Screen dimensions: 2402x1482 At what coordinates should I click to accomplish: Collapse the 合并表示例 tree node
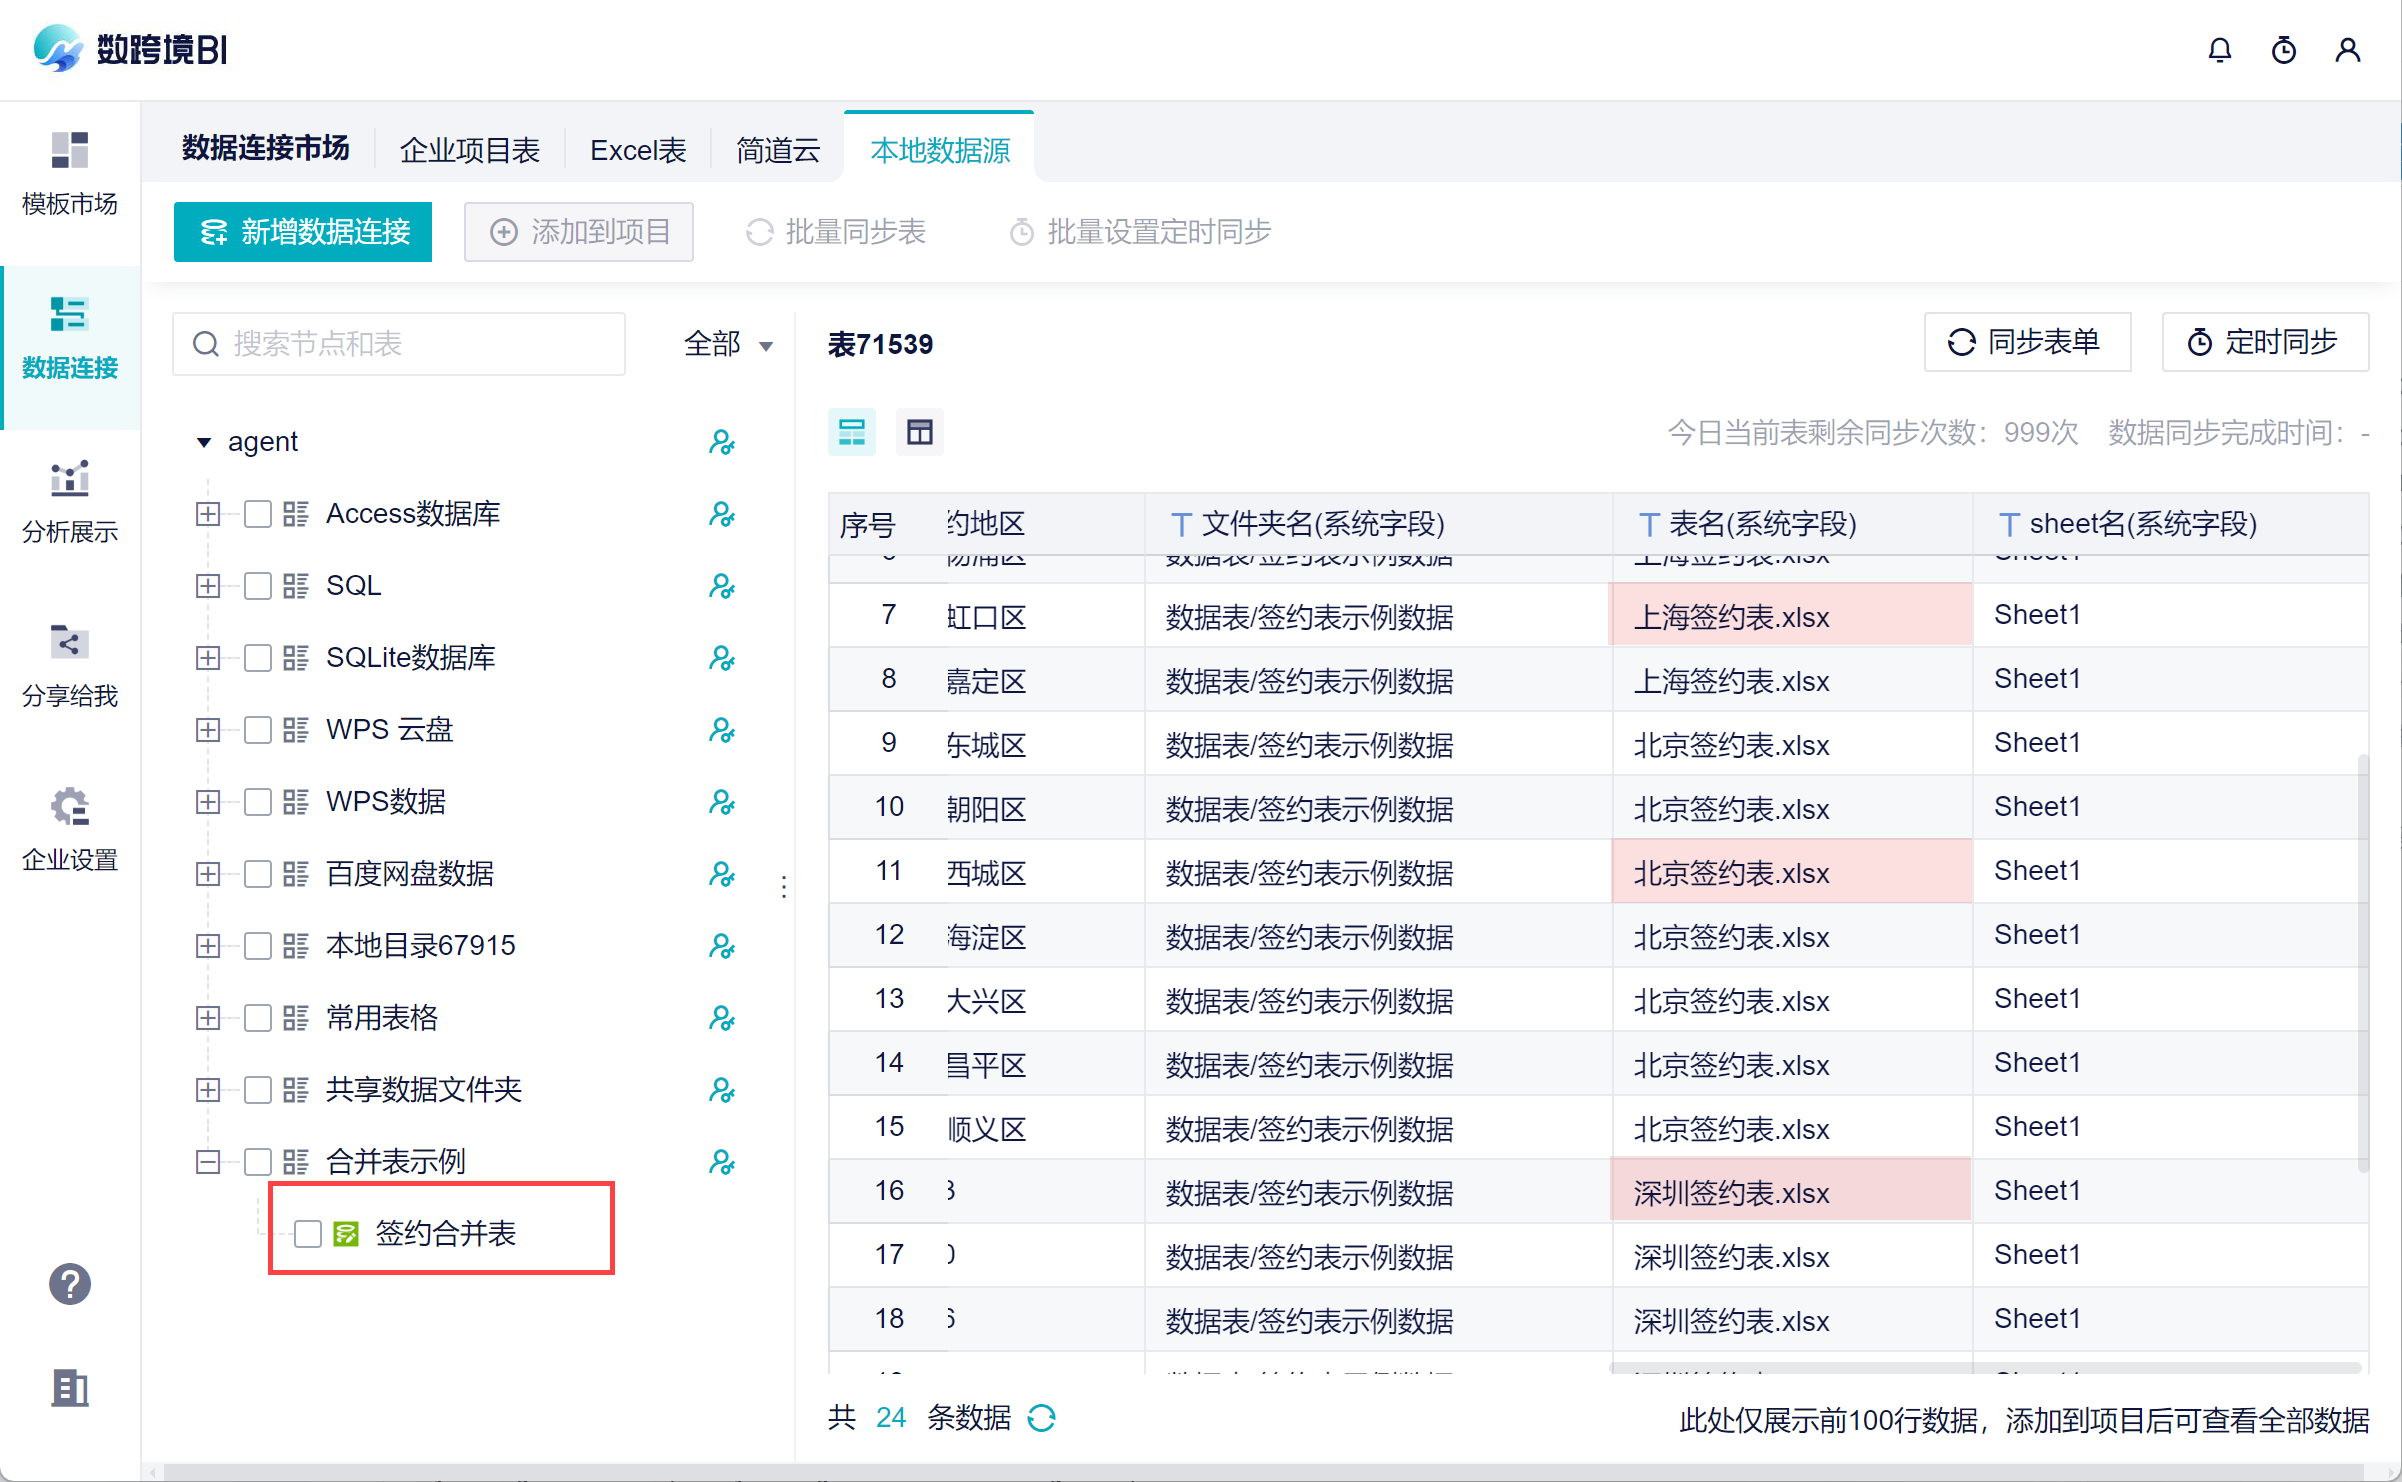pos(208,1162)
